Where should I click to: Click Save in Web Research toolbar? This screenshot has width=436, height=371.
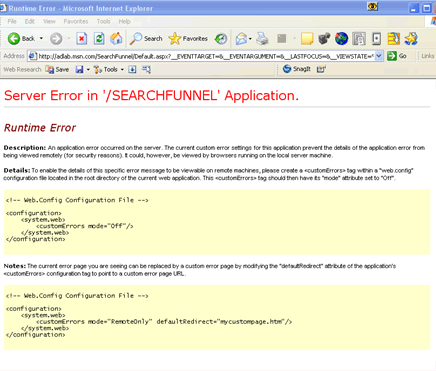click(57, 69)
